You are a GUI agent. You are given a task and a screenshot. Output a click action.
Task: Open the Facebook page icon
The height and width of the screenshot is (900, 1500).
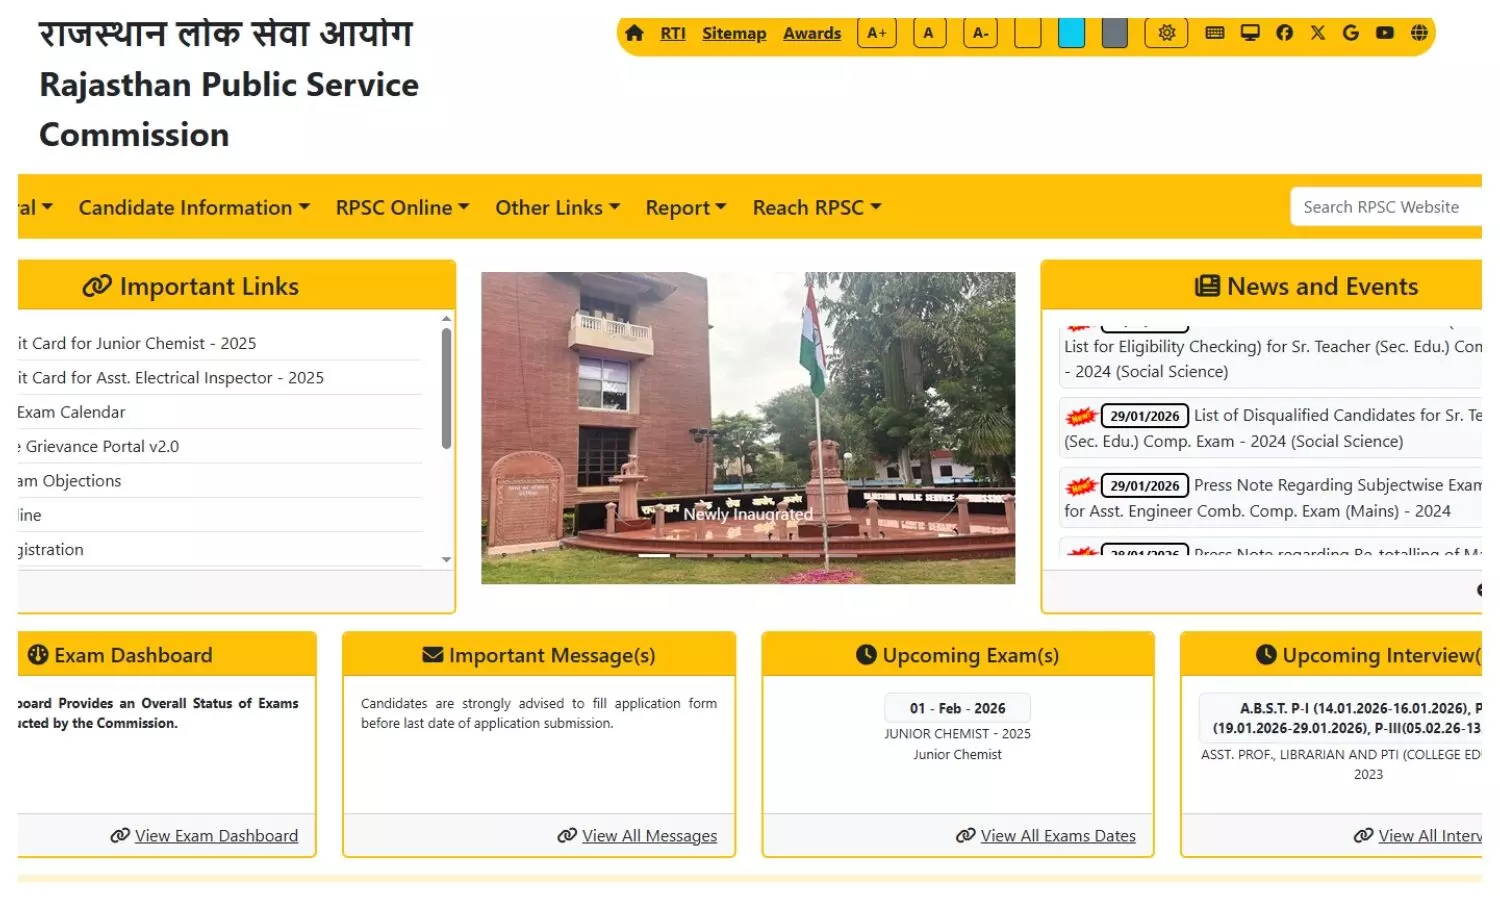[1285, 33]
